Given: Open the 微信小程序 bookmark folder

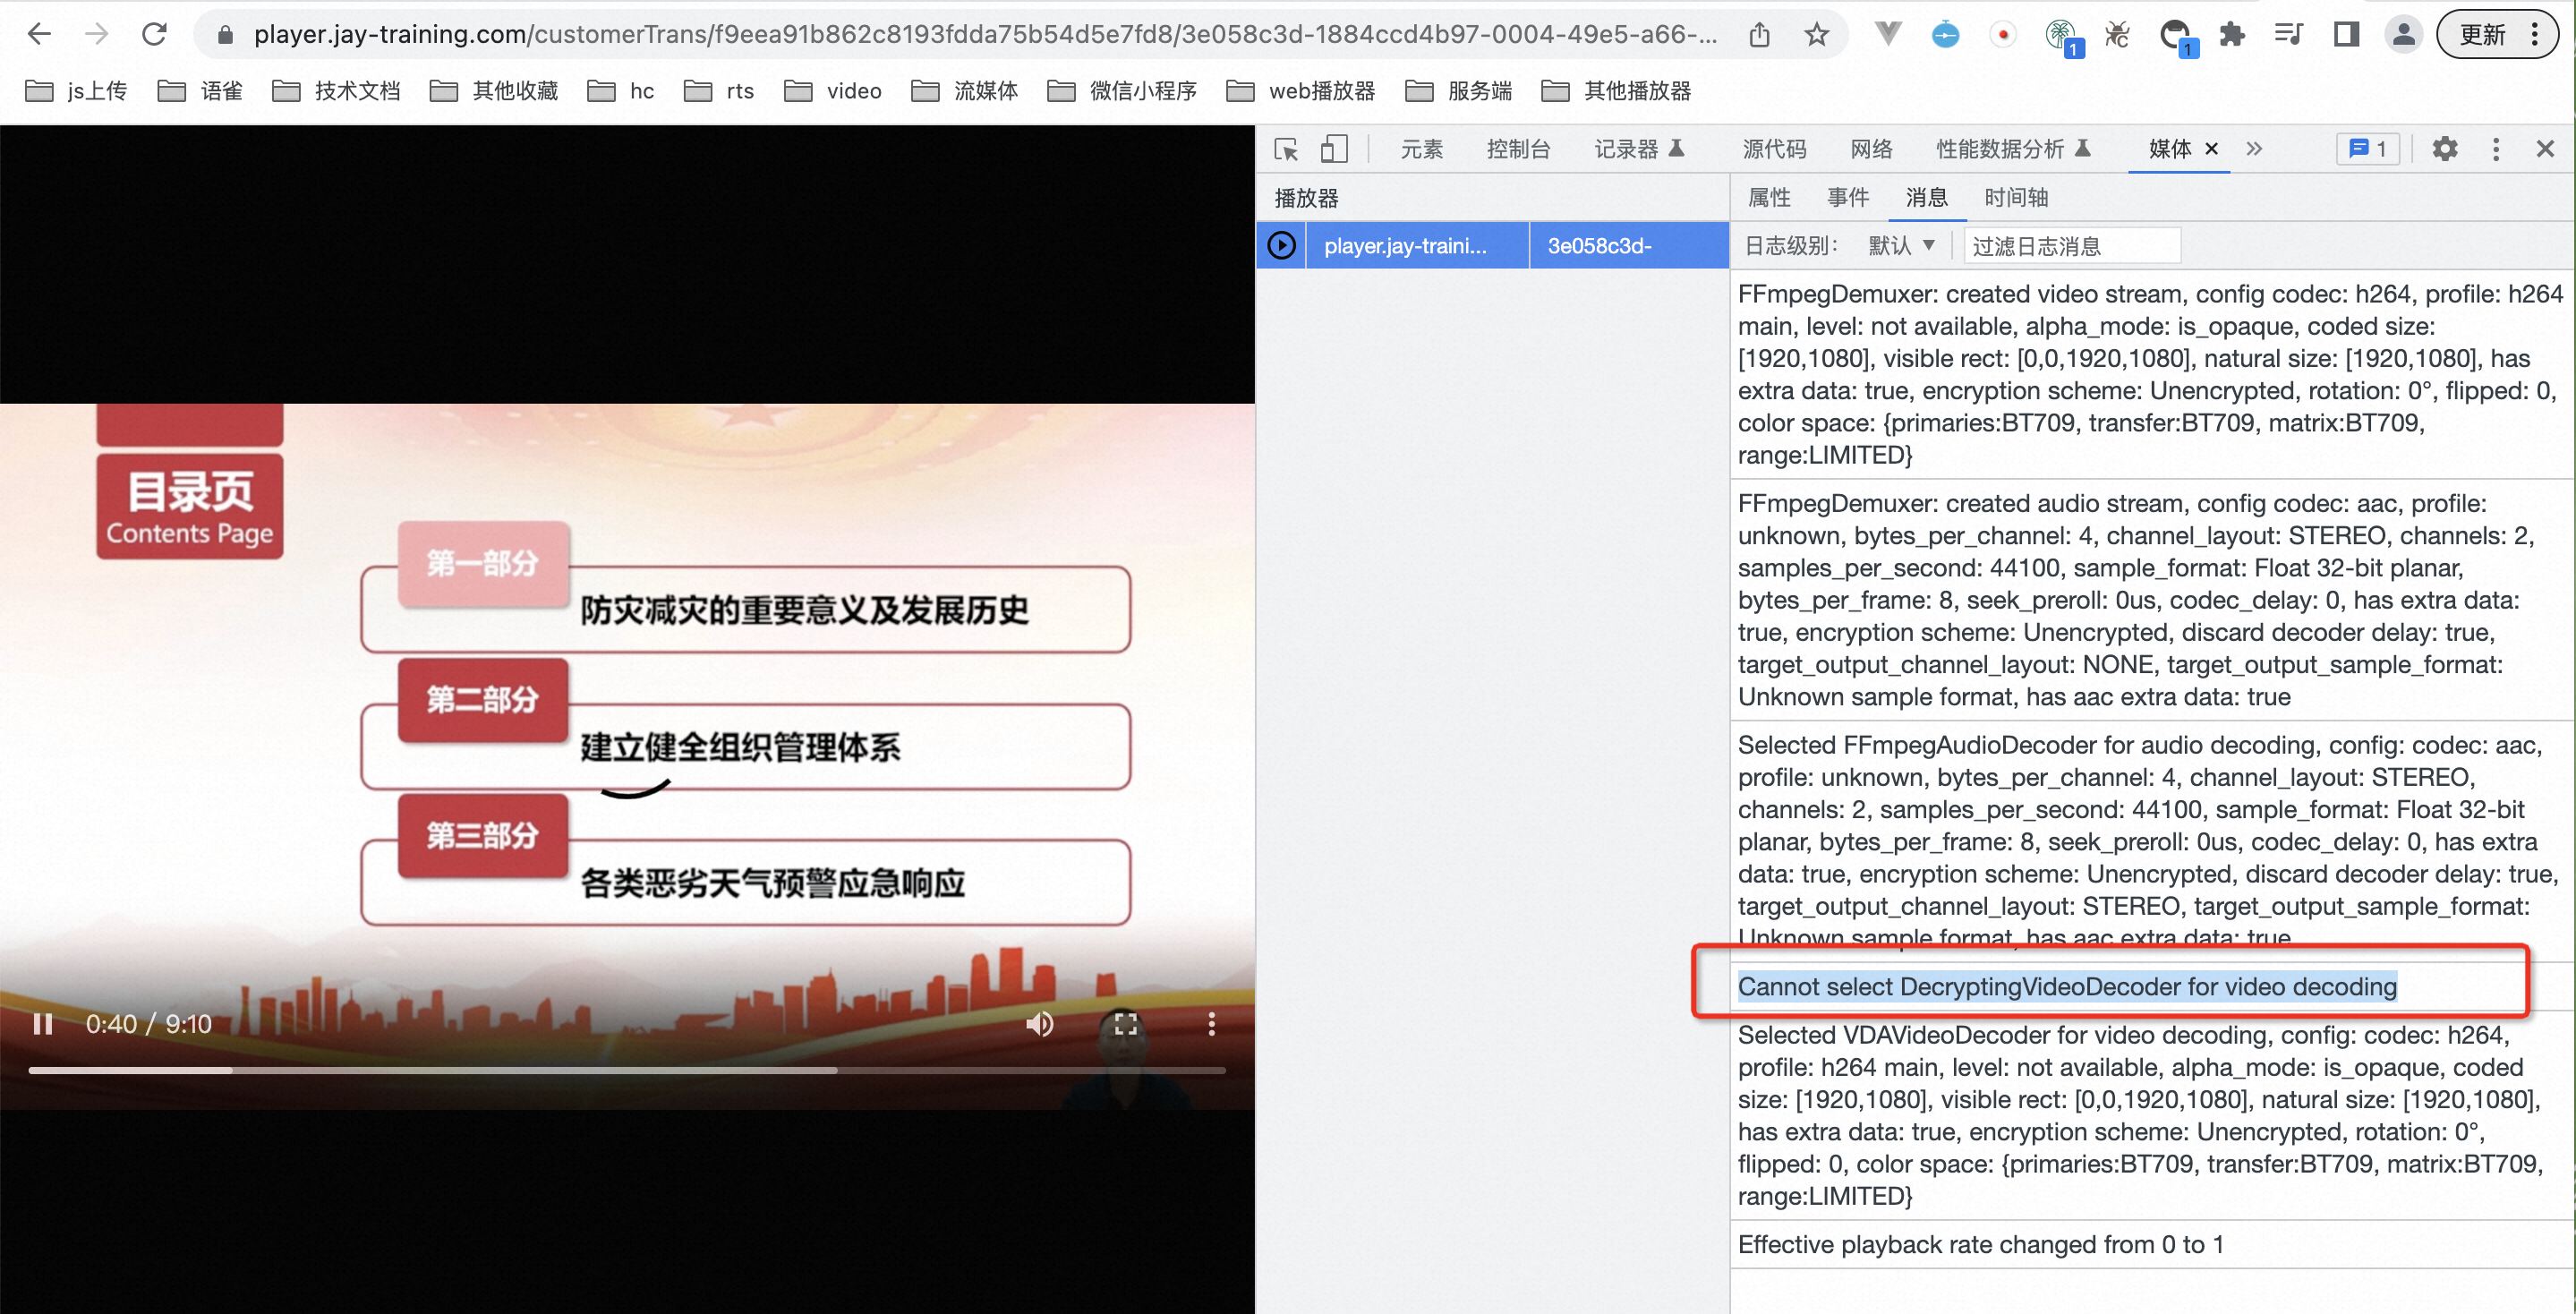Looking at the screenshot, I should tap(1122, 91).
